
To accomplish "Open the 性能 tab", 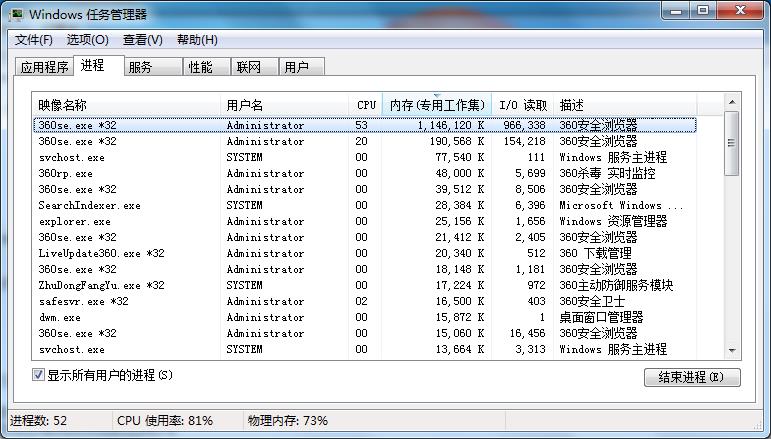I will pos(207,67).
